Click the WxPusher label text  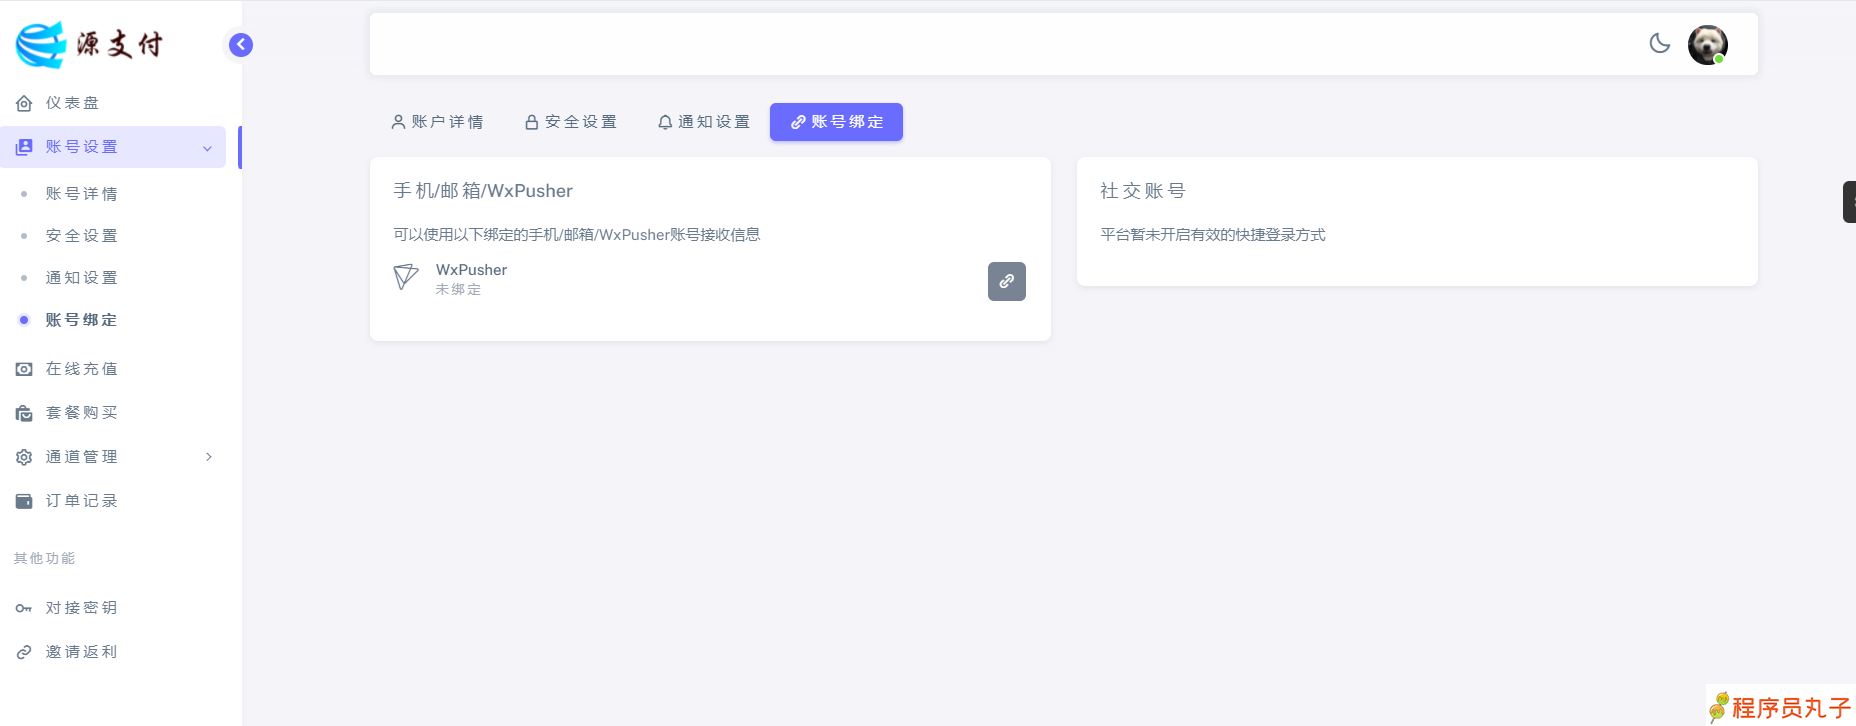[x=471, y=270]
